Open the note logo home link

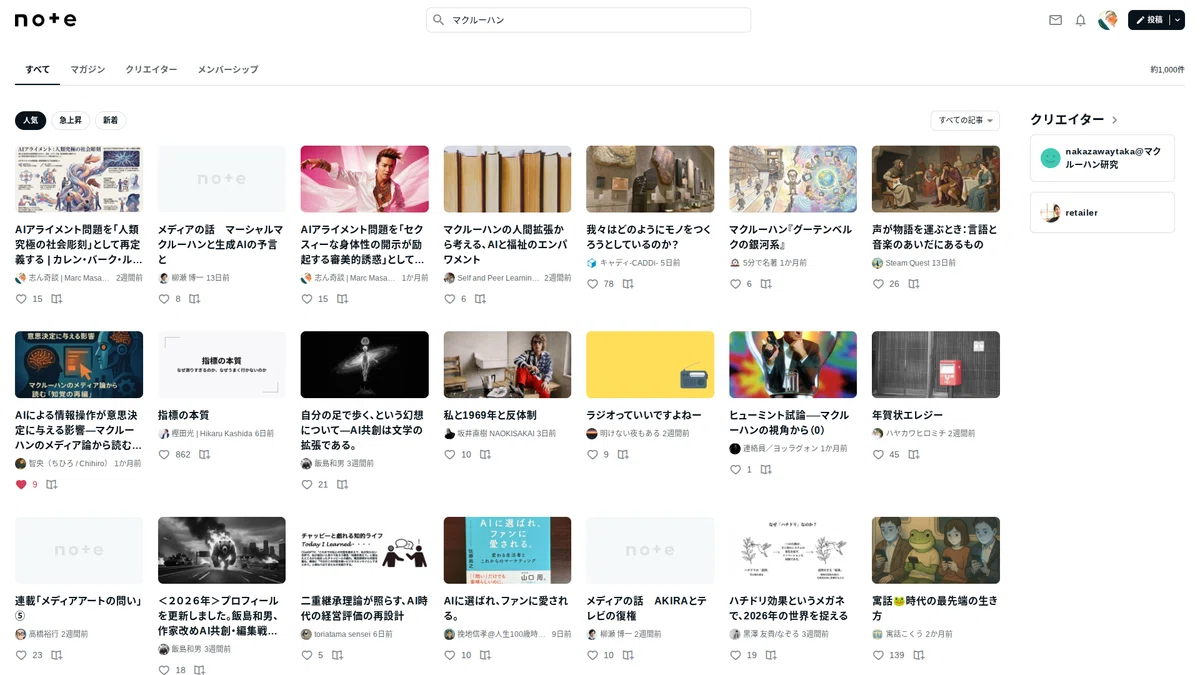pyautogui.click(x=45, y=20)
